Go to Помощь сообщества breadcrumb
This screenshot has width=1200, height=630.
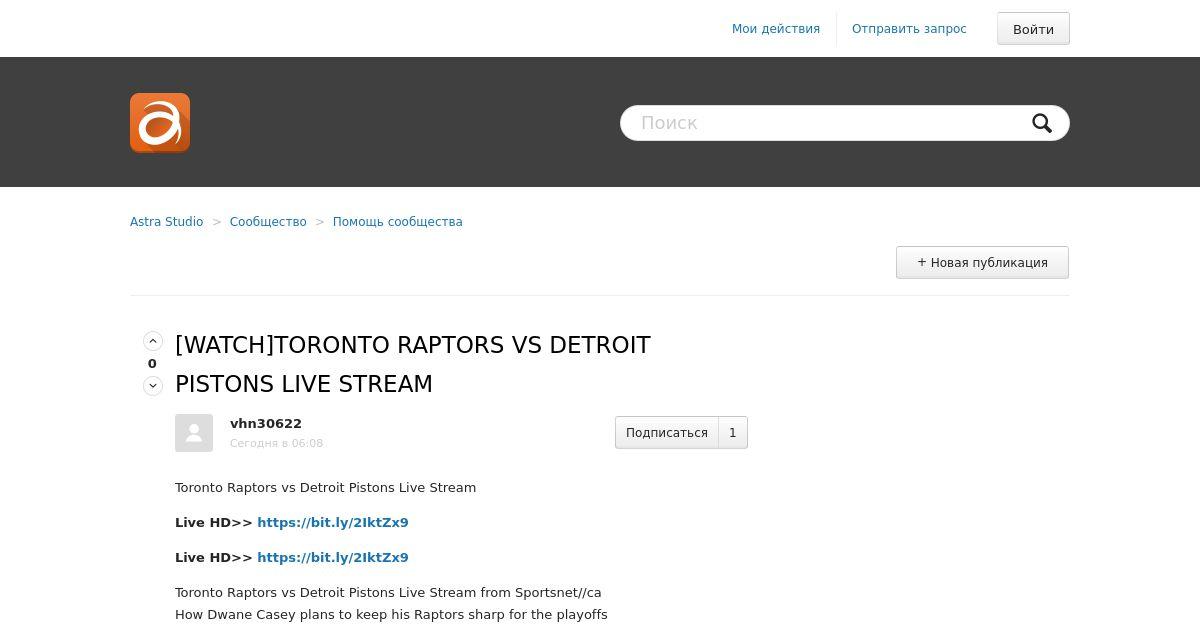(398, 222)
